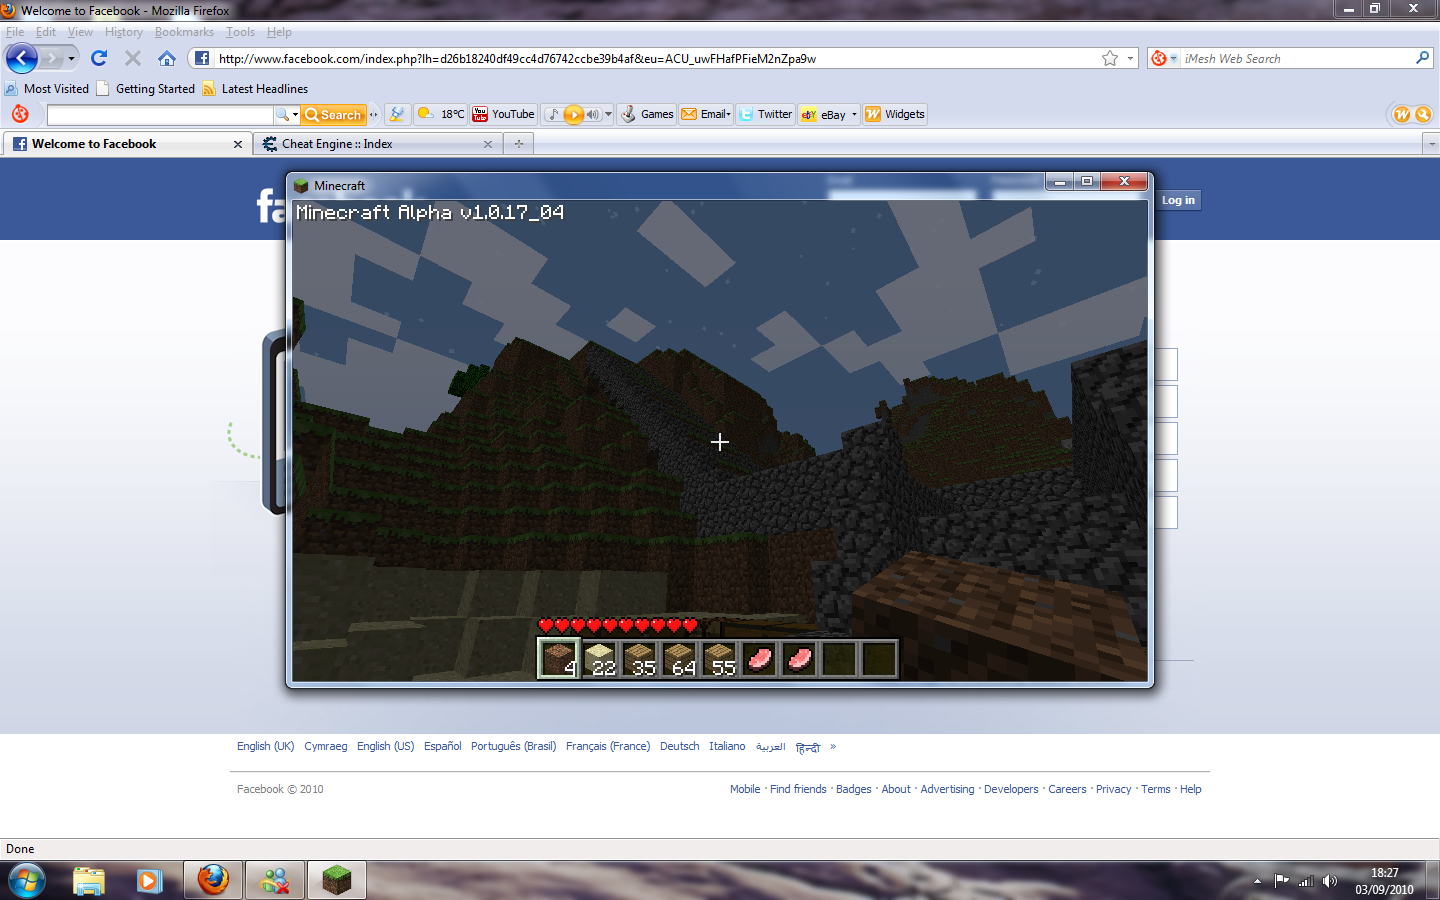Image resolution: width=1440 pixels, height=900 pixels.
Task: Open the Help menu
Action: click(x=280, y=32)
